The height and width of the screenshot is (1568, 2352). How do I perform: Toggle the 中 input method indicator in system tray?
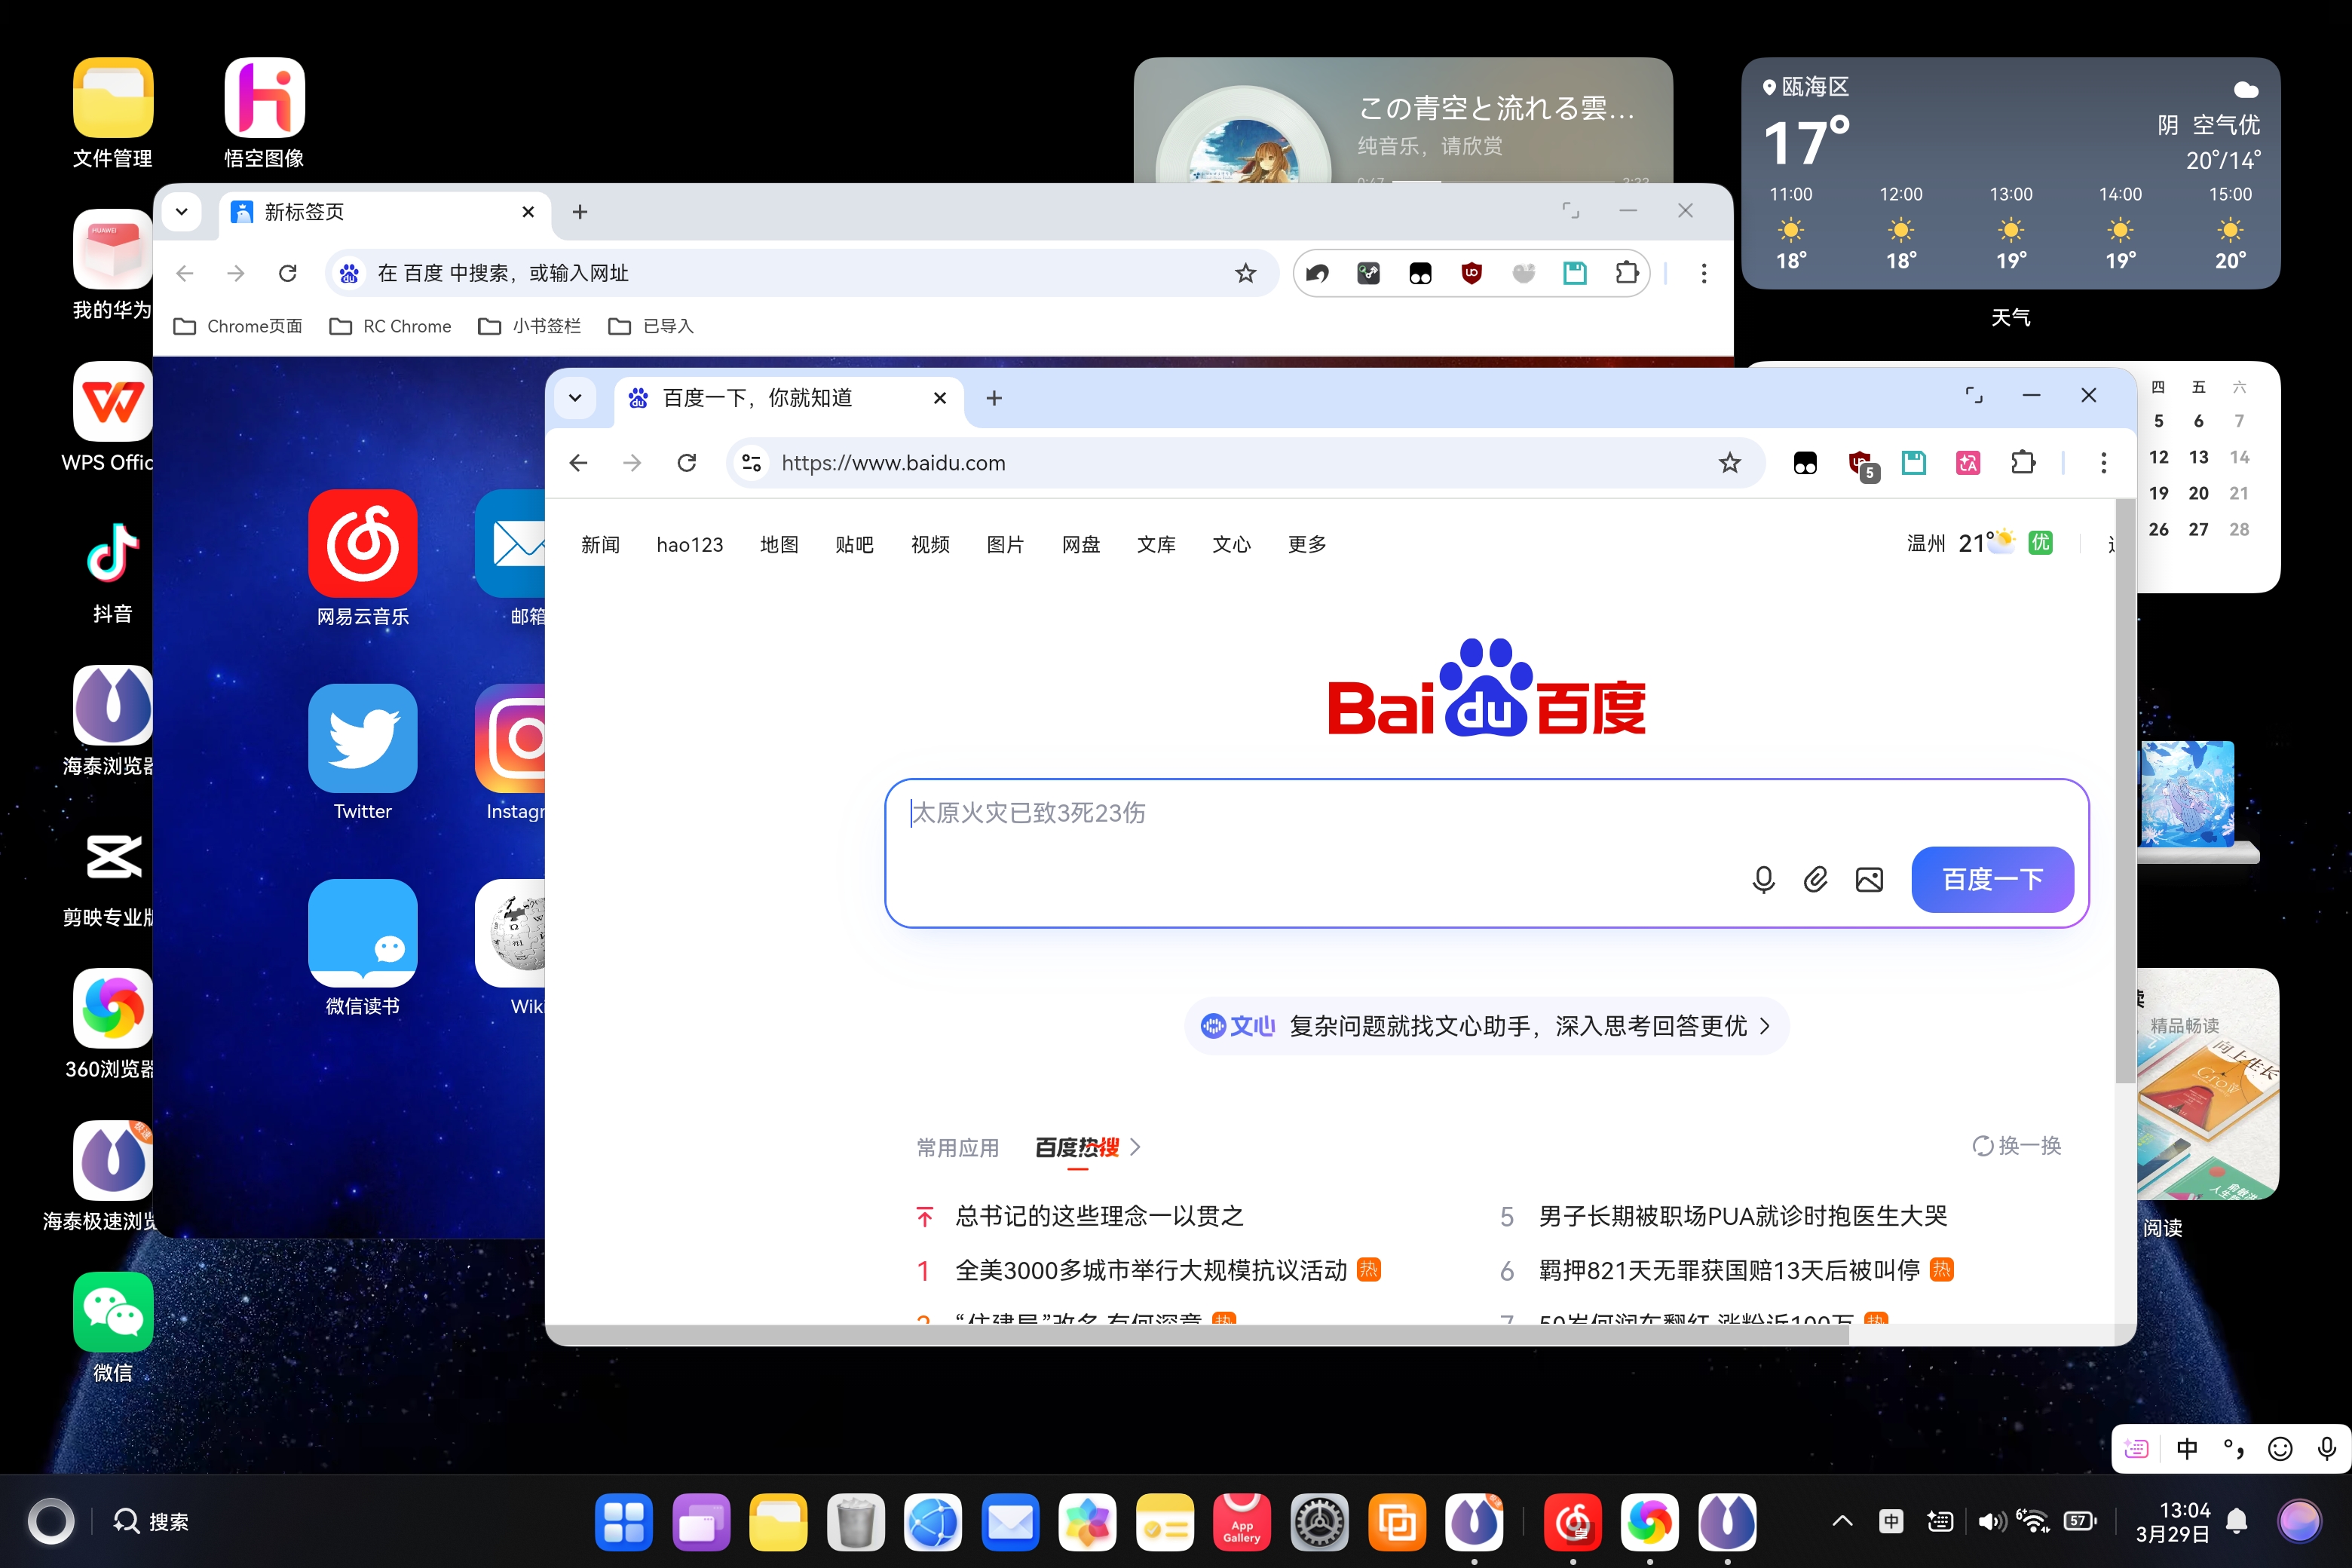tap(1891, 1522)
